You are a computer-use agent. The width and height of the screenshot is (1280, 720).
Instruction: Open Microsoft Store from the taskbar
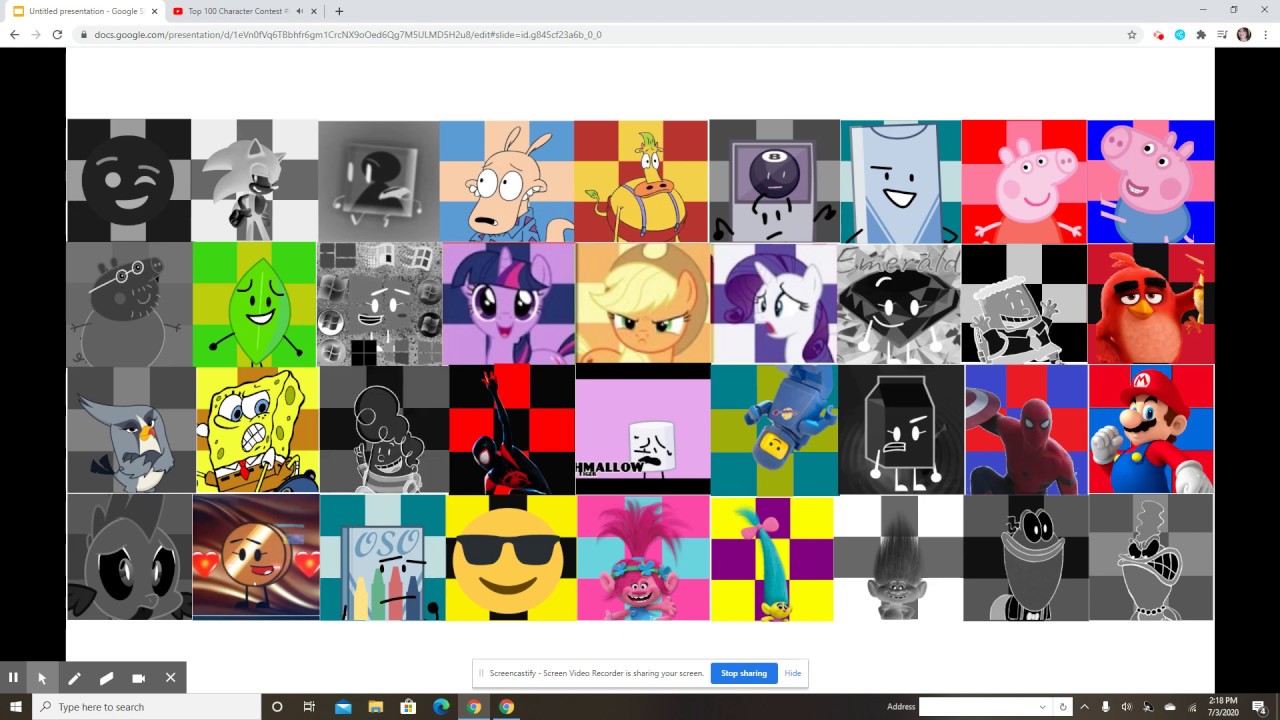tap(408, 707)
